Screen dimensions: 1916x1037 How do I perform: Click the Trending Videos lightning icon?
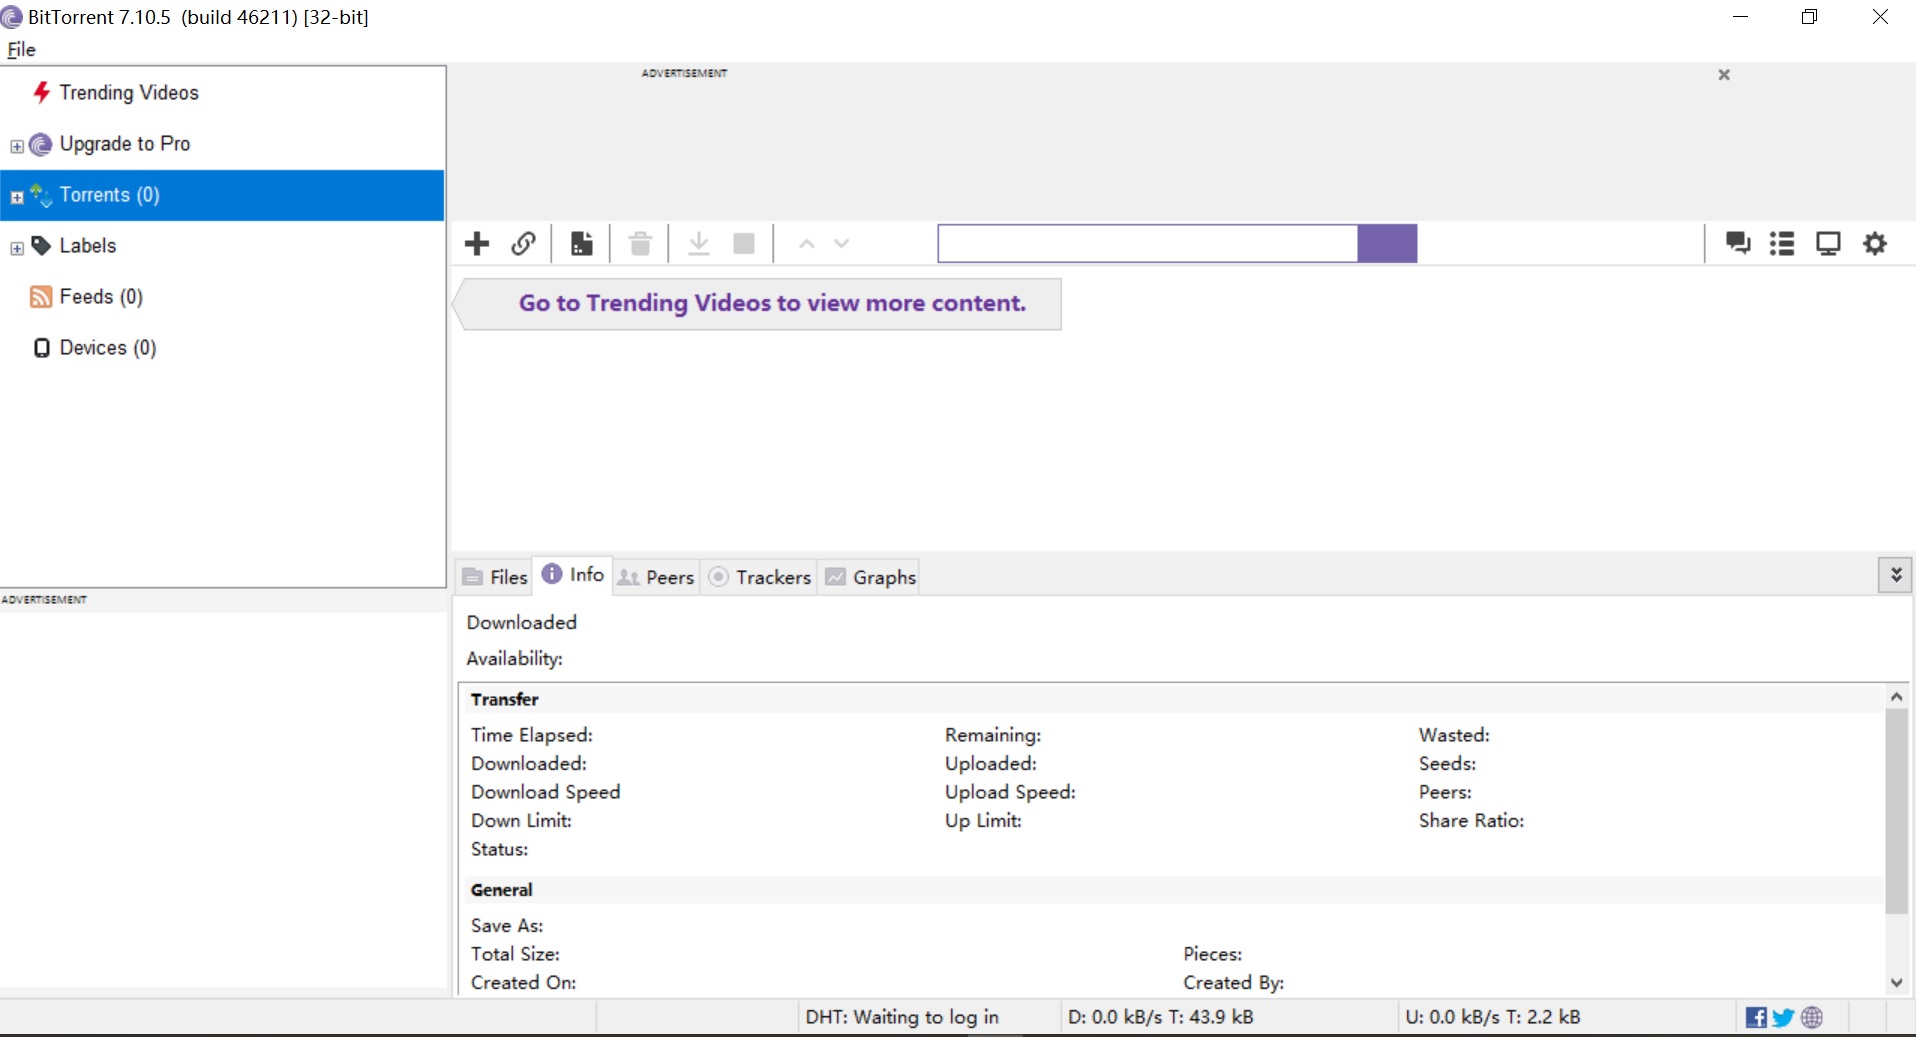click(42, 92)
